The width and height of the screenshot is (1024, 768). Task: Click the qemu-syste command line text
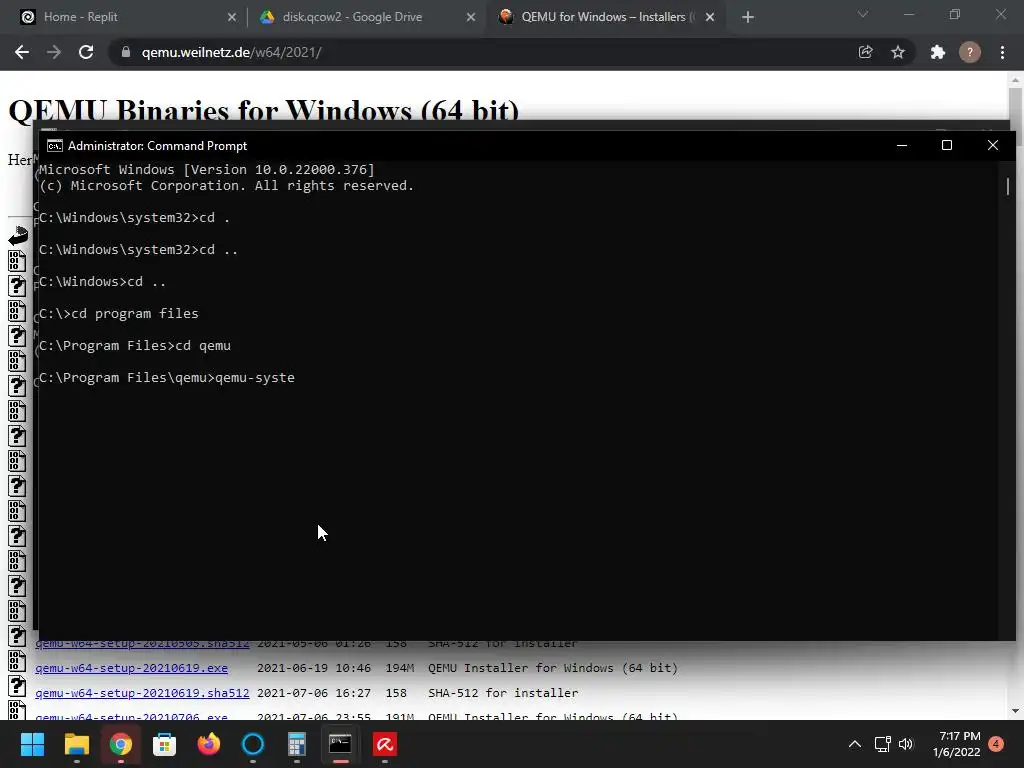[x=255, y=377]
